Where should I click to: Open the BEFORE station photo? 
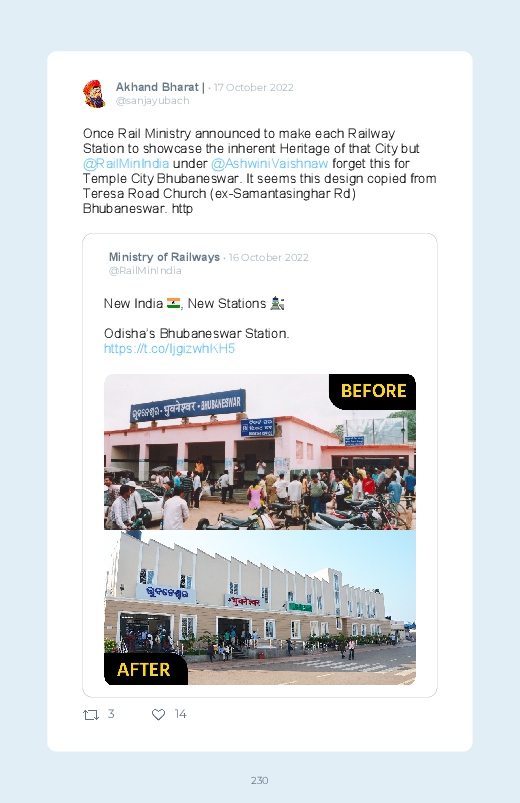260,452
